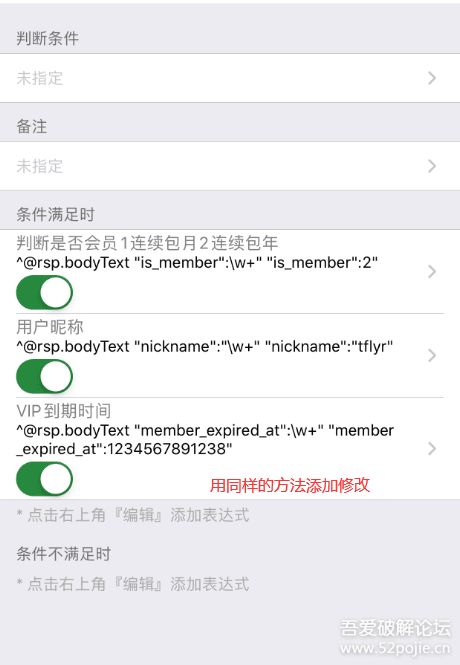Select the 未指定 field under 备注
Image resolution: width=460 pixels, height=665 pixels.
click(x=230, y=166)
